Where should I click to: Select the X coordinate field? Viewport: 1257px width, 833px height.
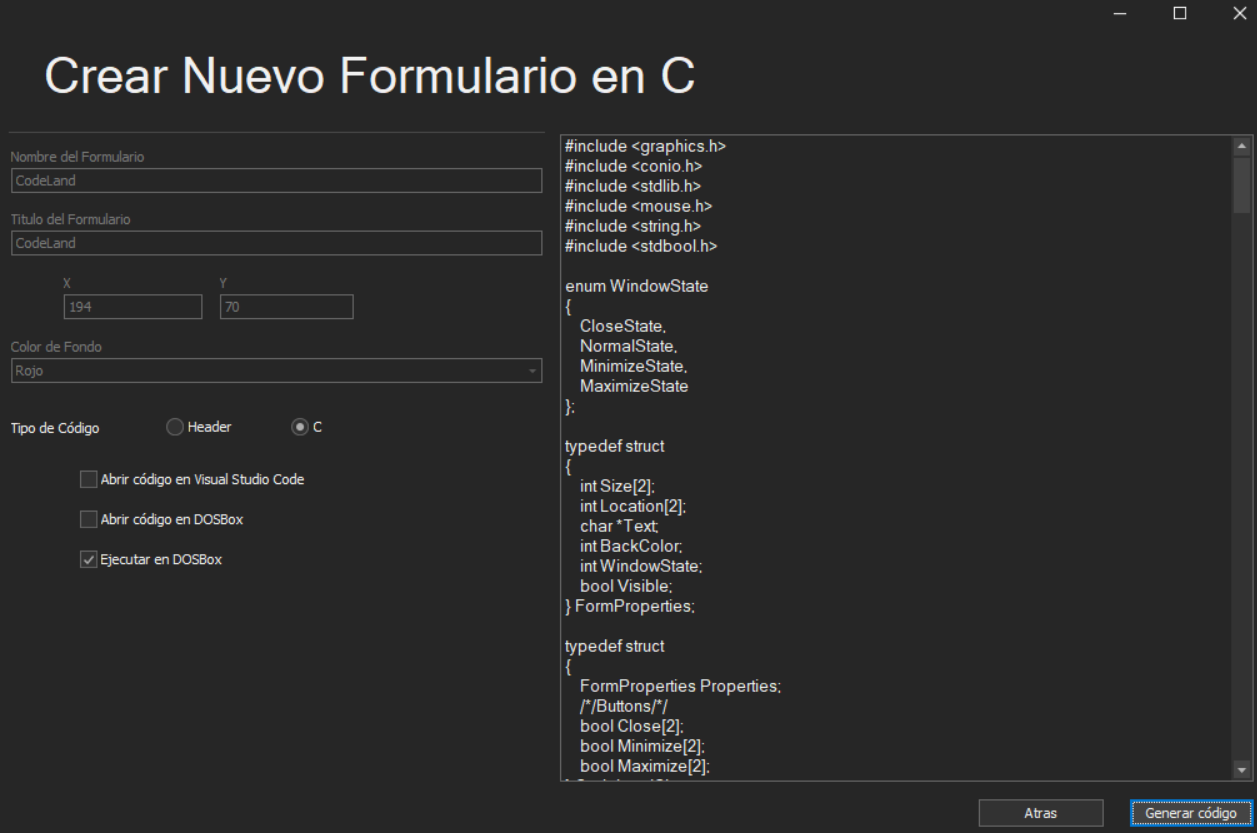135,307
